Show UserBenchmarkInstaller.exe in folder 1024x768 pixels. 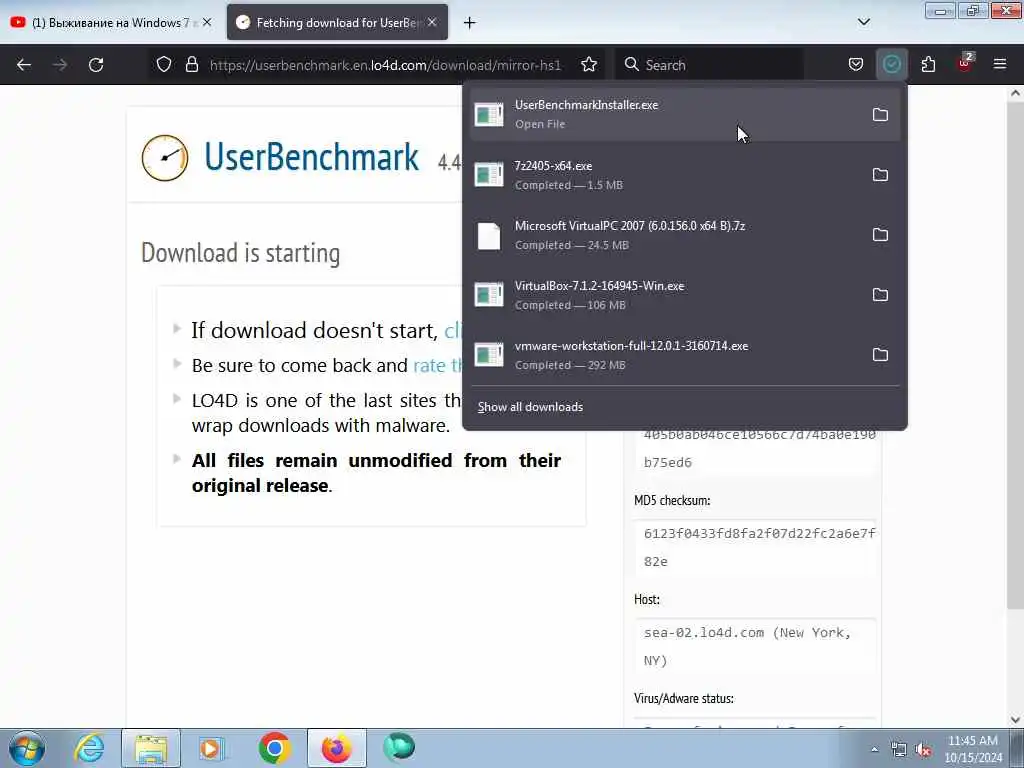(880, 114)
